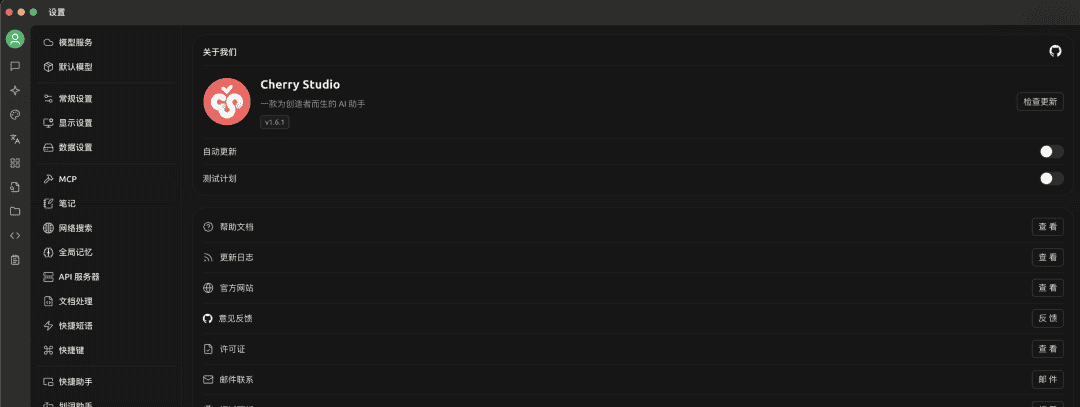Open the GitHub repository icon
The width and height of the screenshot is (1080, 407).
(x=1055, y=51)
